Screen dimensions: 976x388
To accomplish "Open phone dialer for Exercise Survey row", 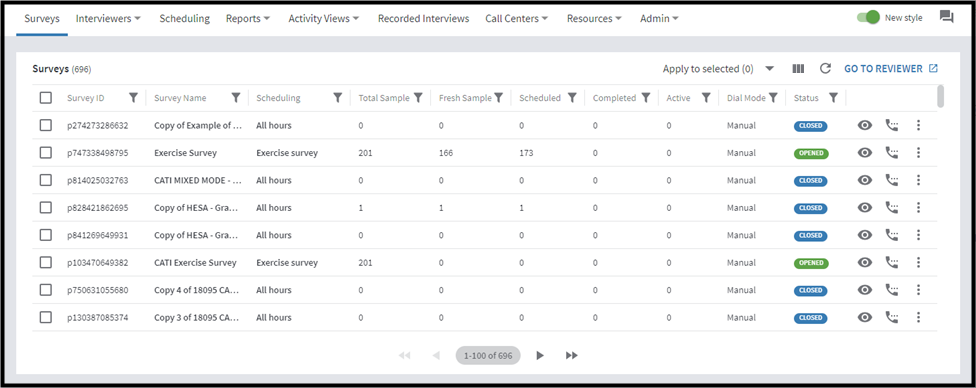I will pyautogui.click(x=892, y=153).
